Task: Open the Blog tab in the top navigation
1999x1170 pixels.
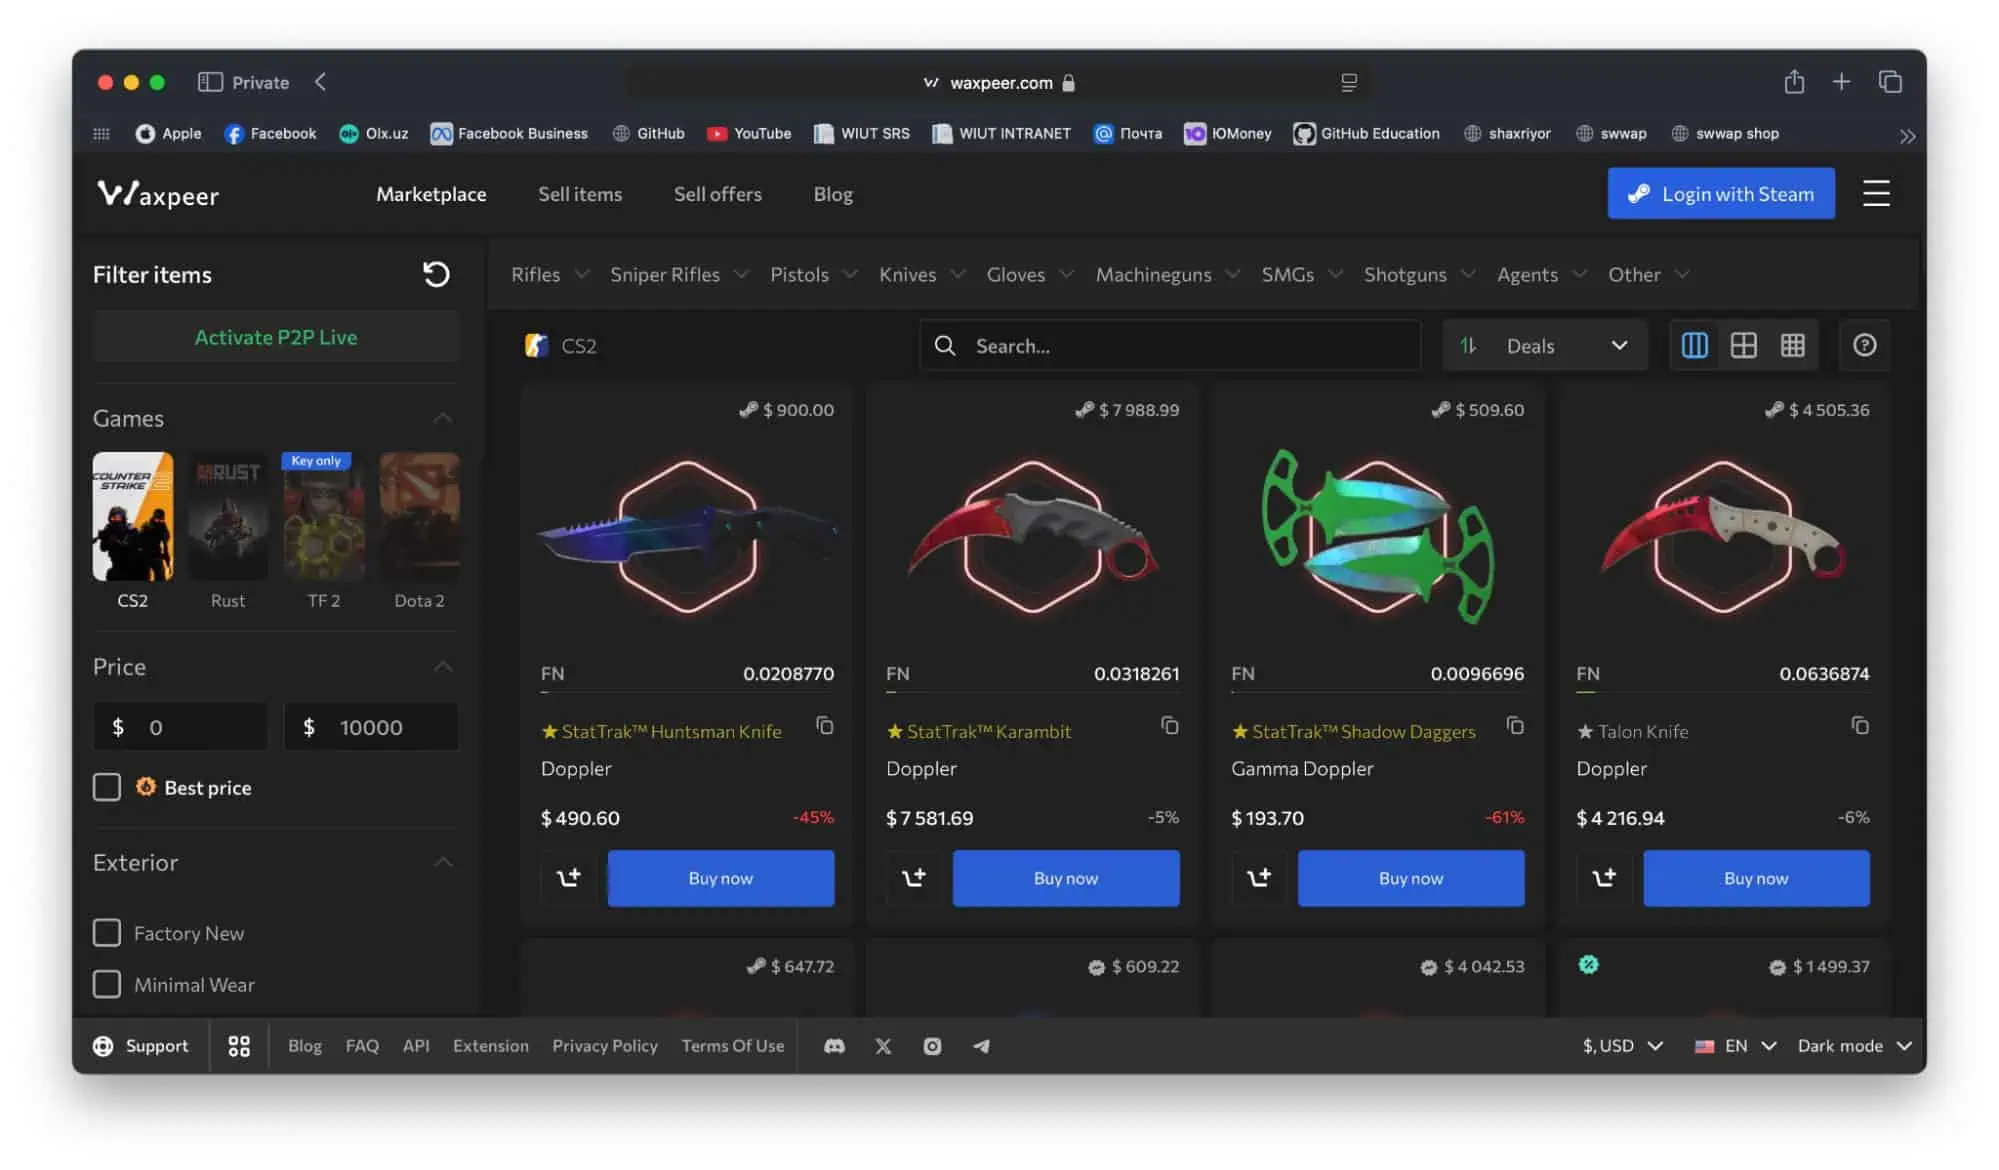Action: tap(832, 194)
